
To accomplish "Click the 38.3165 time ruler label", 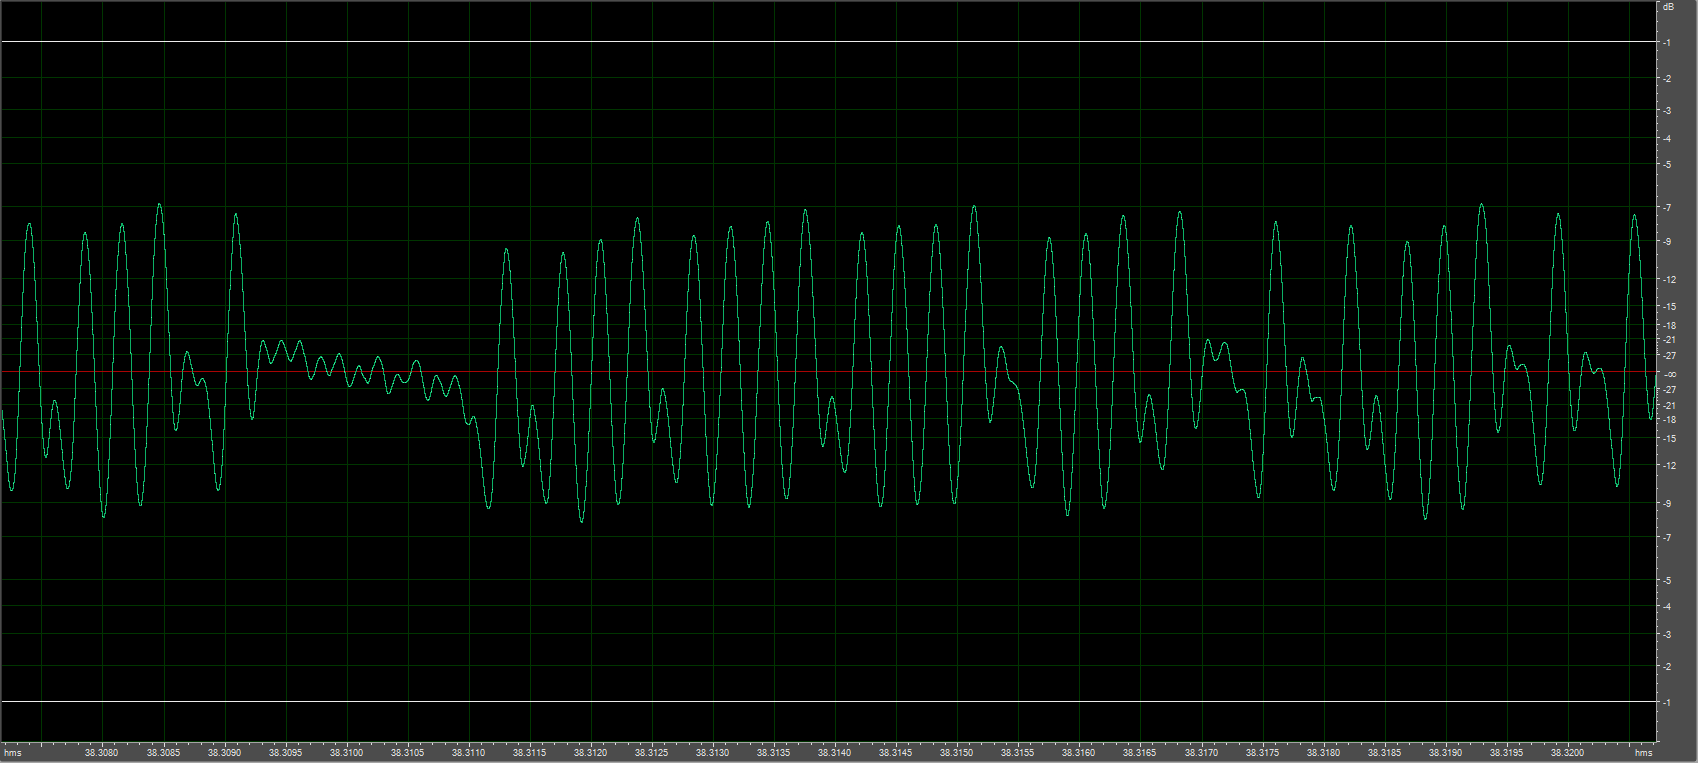I will [x=1140, y=753].
